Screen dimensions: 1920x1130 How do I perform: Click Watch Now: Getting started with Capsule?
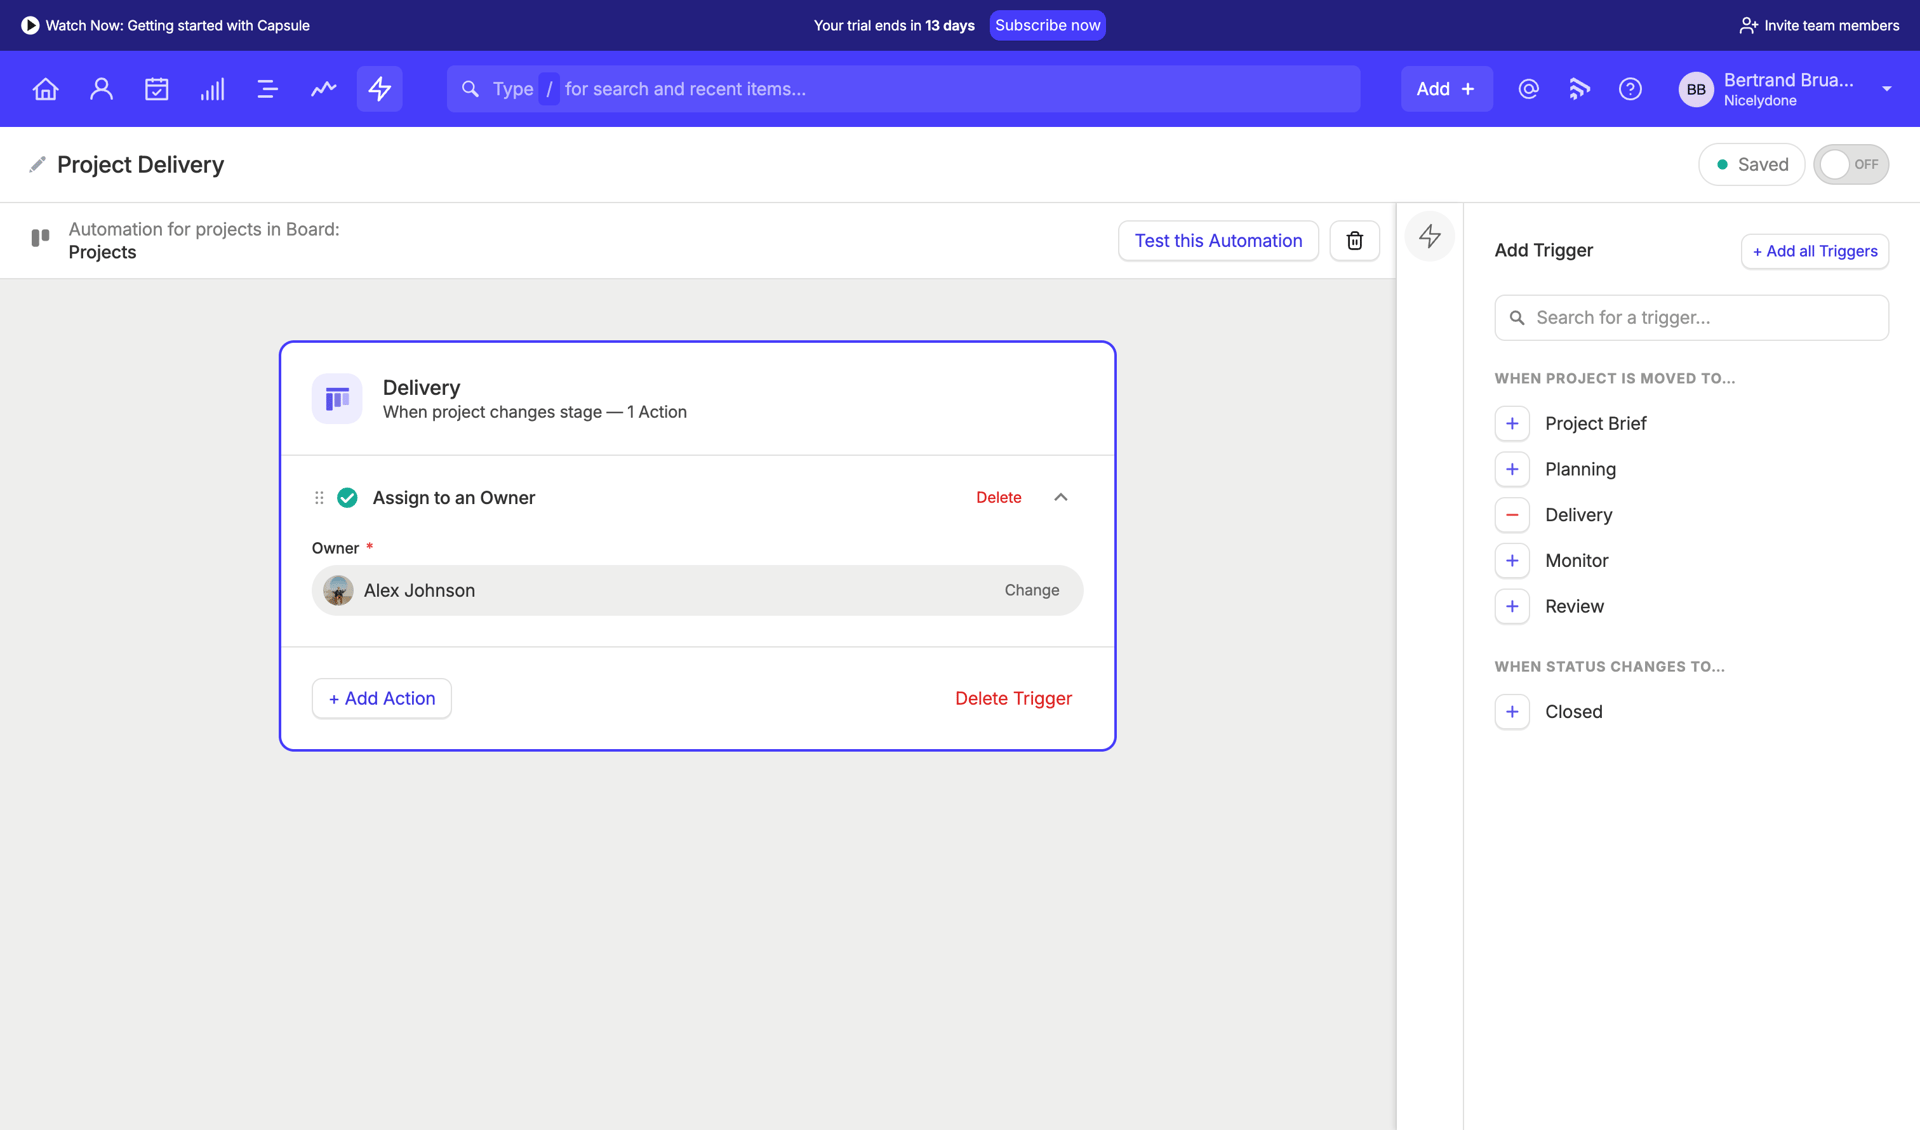pos(166,25)
